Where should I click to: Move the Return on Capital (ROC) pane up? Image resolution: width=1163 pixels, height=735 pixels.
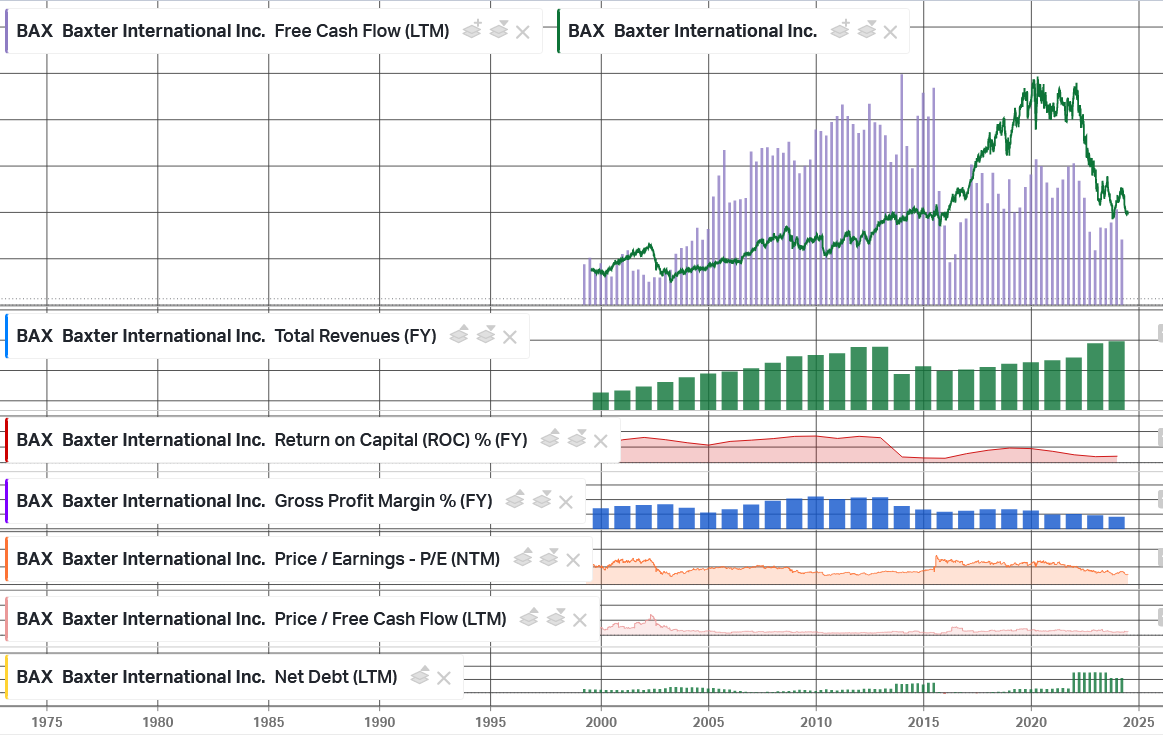[x=550, y=439]
